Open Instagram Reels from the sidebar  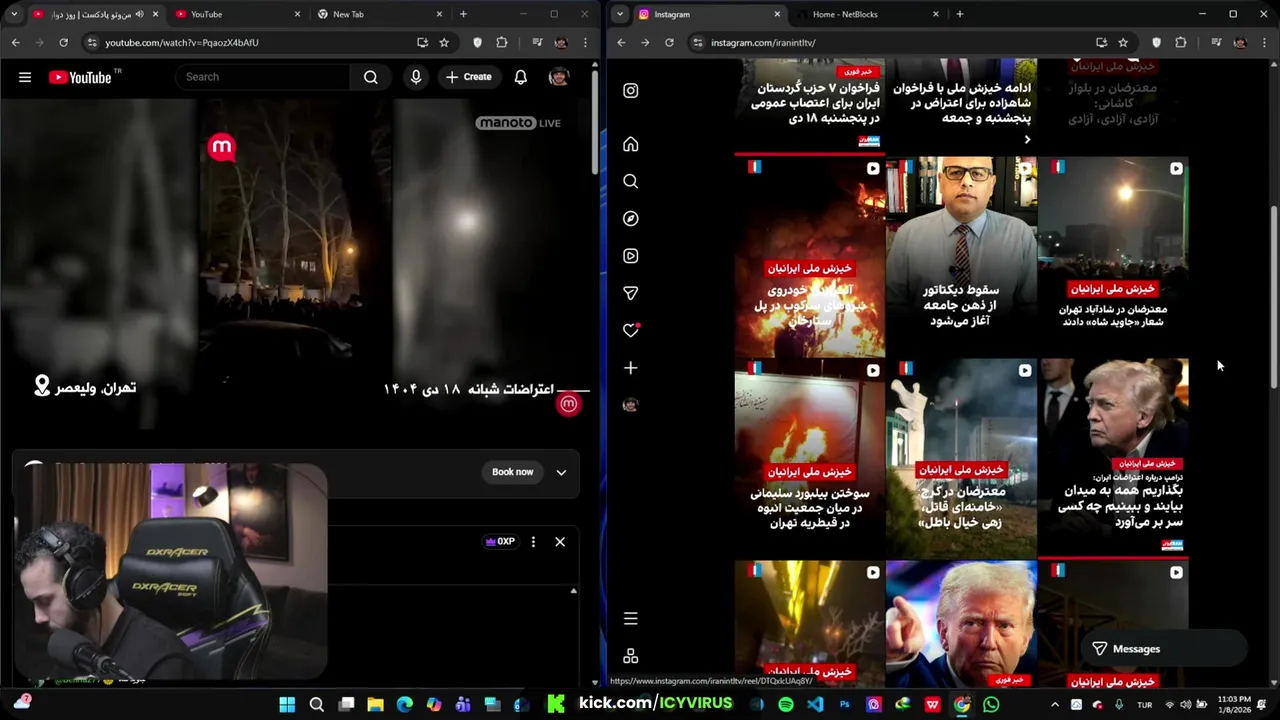(x=631, y=256)
